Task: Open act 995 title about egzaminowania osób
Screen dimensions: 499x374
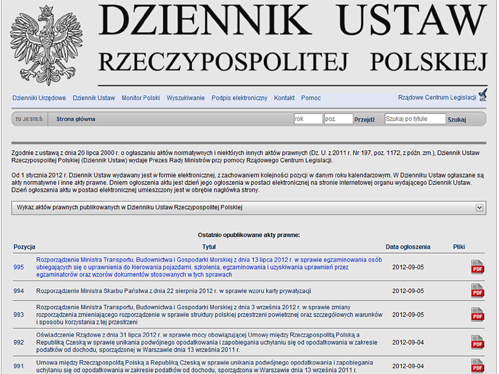Action: click(209, 267)
